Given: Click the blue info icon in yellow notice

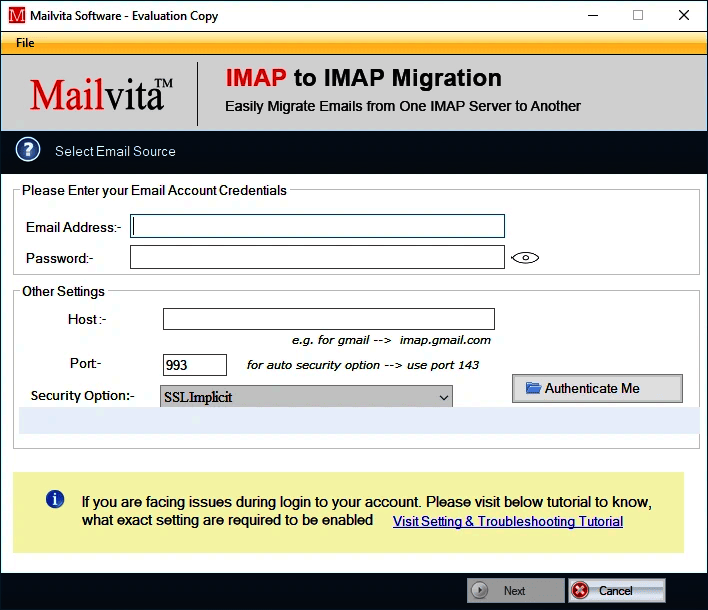Looking at the screenshot, I should 55,499.
